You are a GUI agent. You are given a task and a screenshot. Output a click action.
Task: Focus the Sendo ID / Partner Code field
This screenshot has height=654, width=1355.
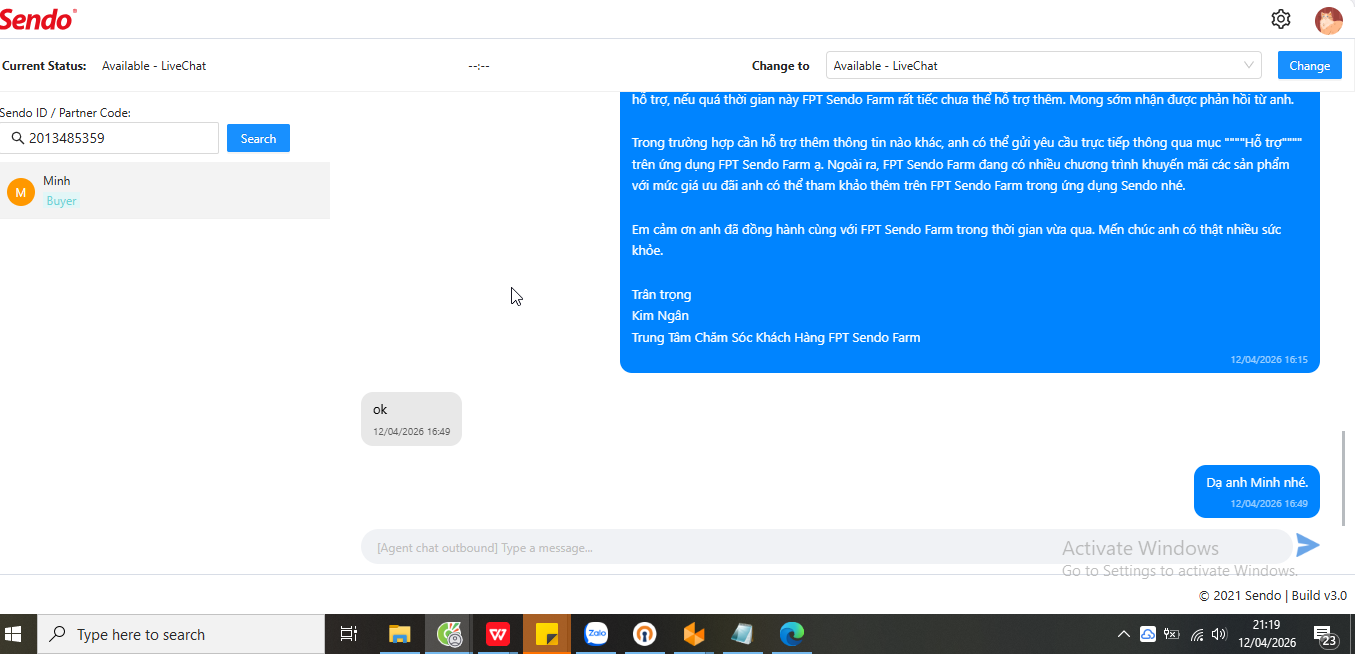[x=109, y=138]
